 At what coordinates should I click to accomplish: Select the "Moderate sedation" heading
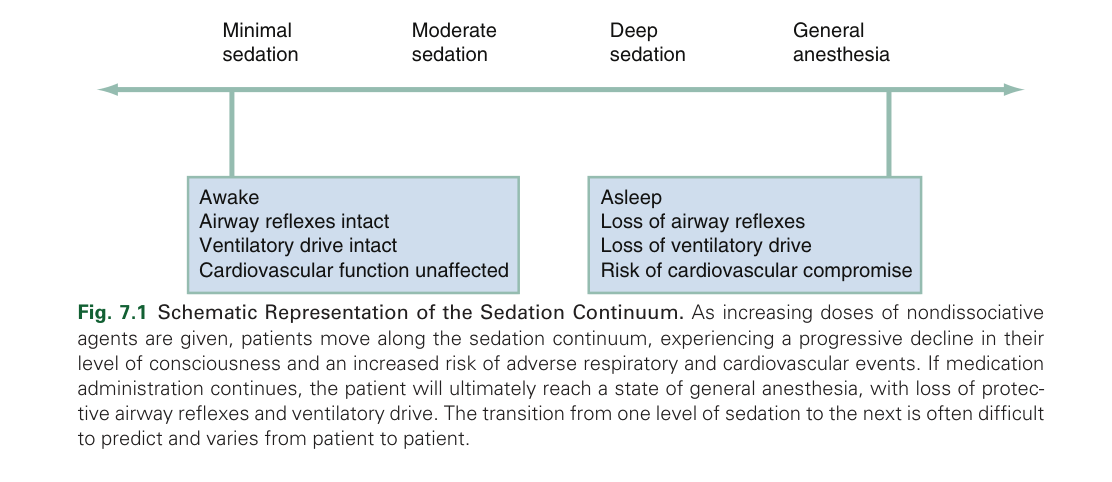tap(453, 43)
